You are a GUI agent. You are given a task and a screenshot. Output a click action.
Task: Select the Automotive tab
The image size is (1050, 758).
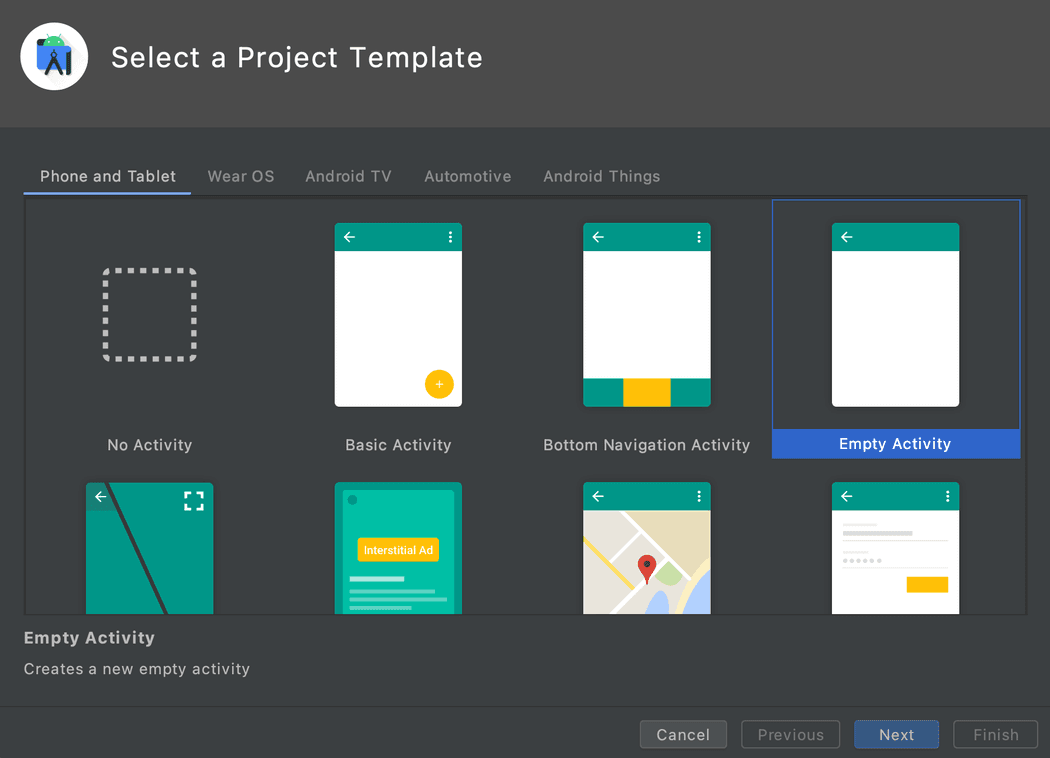pos(467,176)
